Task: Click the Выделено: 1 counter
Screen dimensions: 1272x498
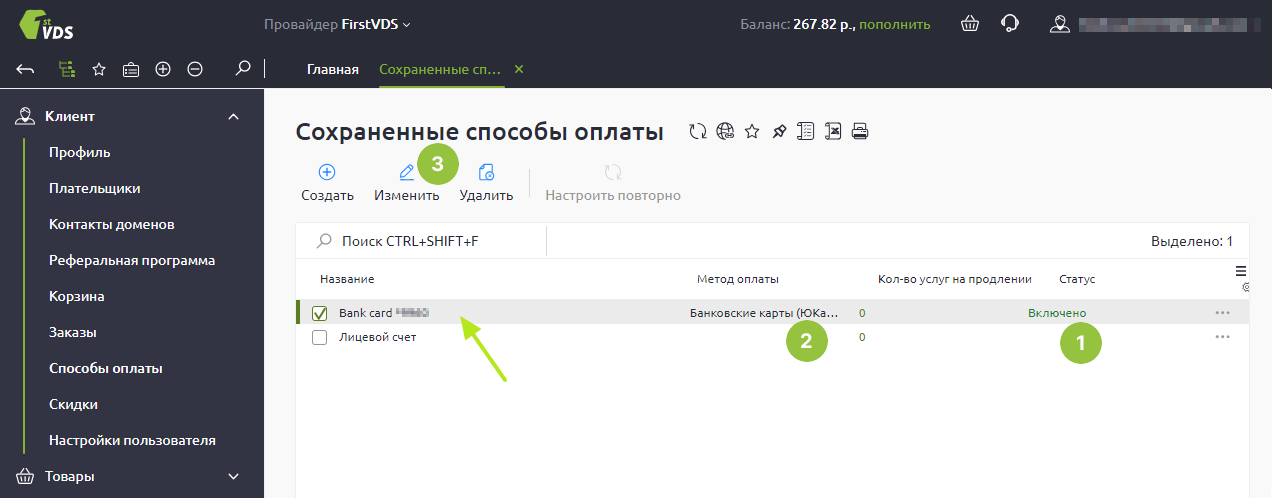Action: tap(1192, 241)
